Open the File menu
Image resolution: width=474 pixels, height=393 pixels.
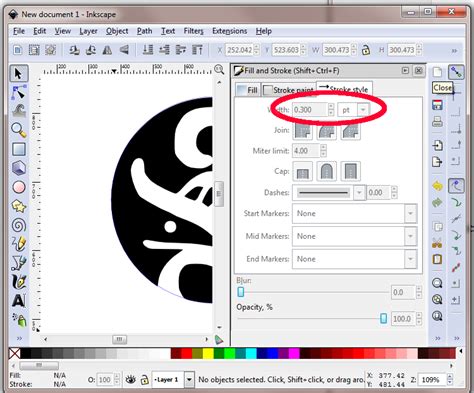click(x=19, y=31)
